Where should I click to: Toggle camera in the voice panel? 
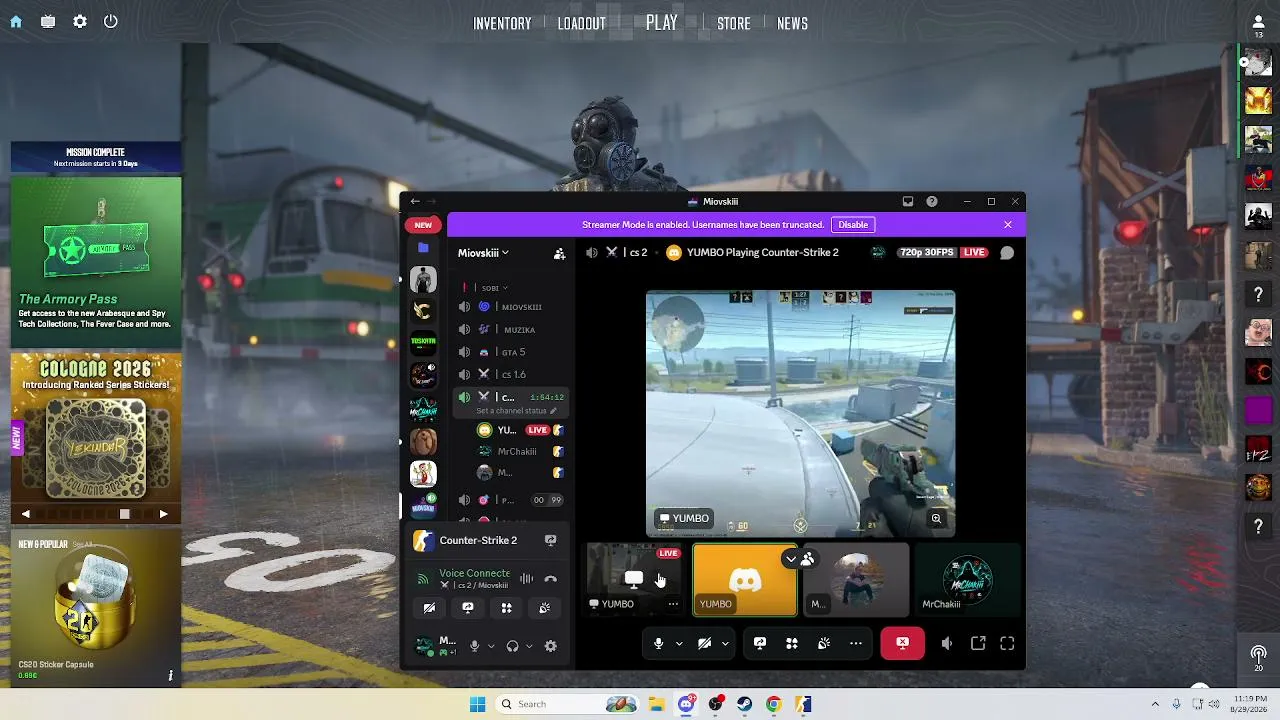click(x=429, y=608)
